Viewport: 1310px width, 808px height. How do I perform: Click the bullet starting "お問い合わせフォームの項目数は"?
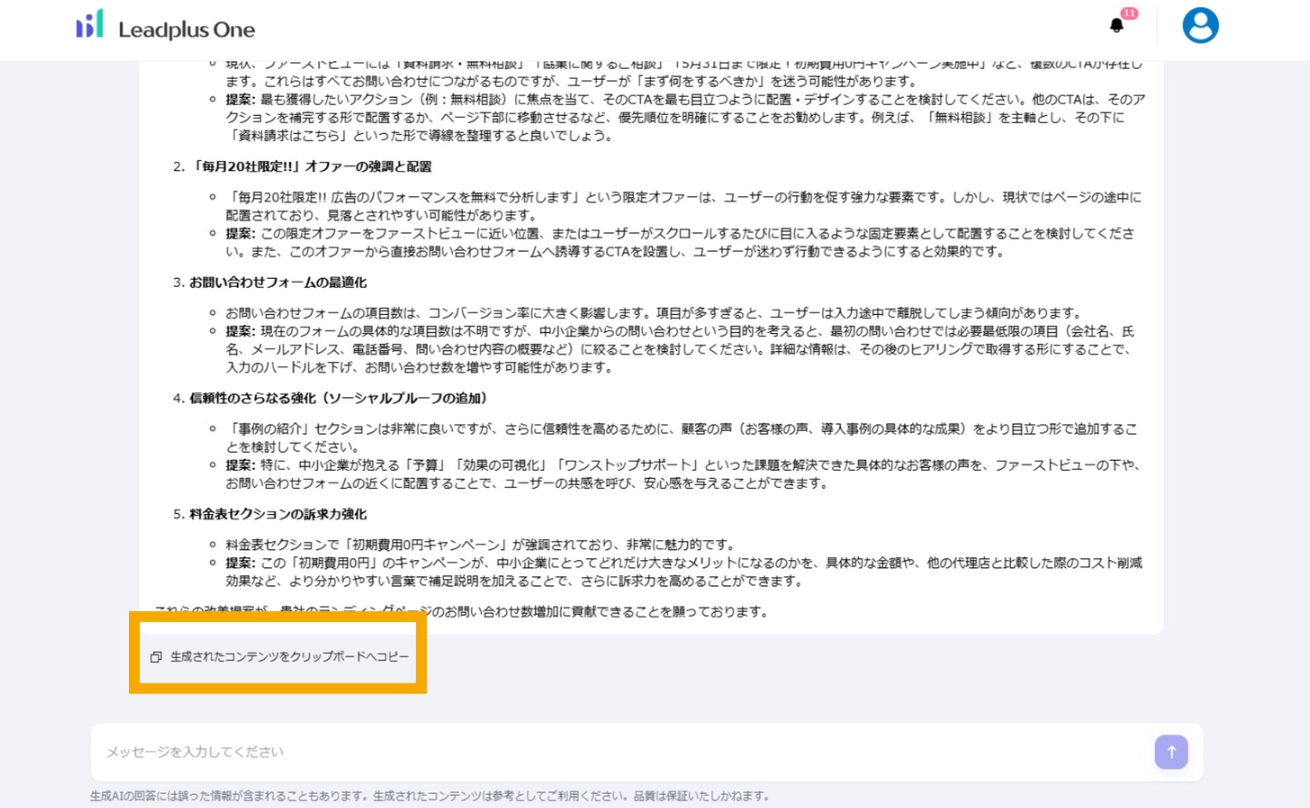[652, 313]
